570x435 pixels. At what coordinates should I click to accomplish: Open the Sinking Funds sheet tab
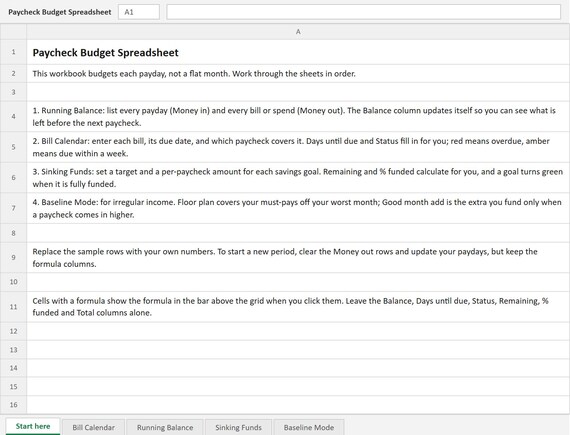click(x=238, y=427)
